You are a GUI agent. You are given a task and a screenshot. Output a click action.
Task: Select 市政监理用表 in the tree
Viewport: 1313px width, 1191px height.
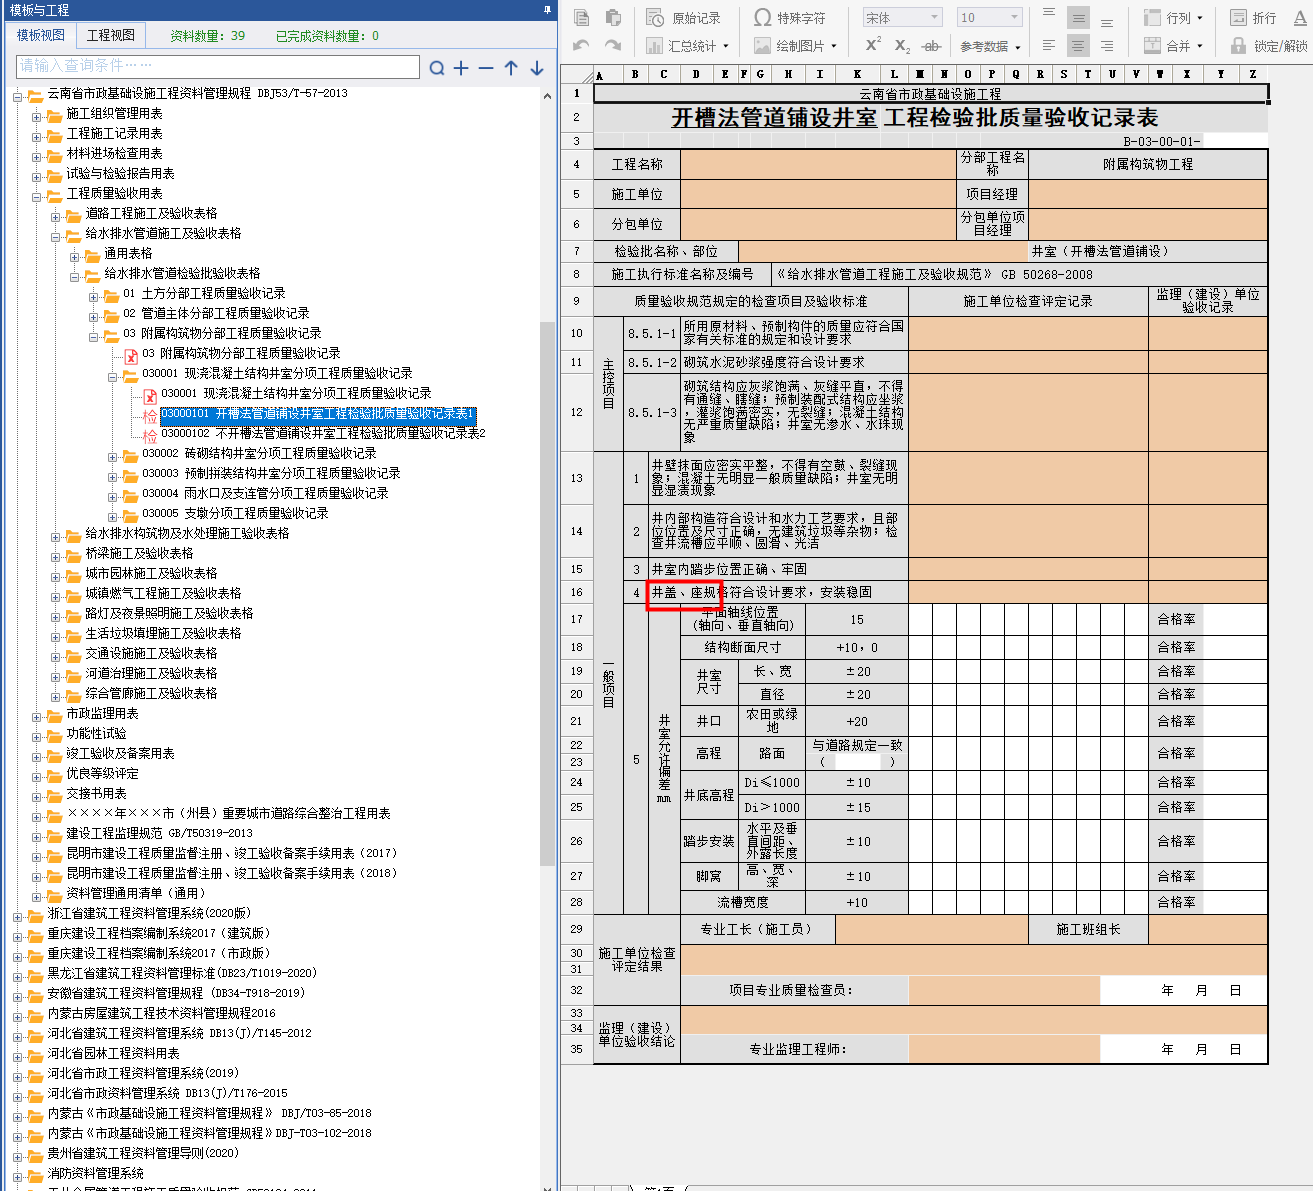coord(102,713)
